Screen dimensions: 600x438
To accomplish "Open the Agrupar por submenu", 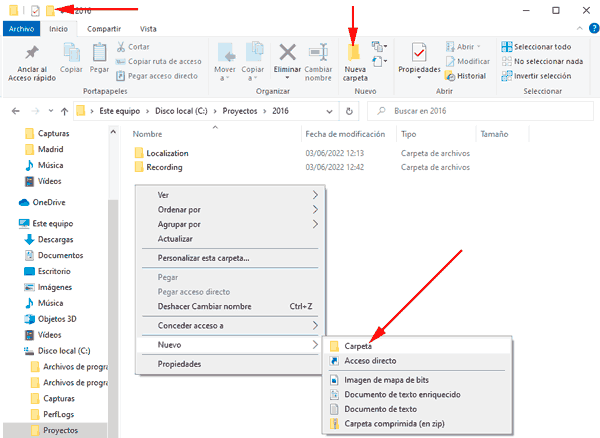I will click(x=230, y=224).
